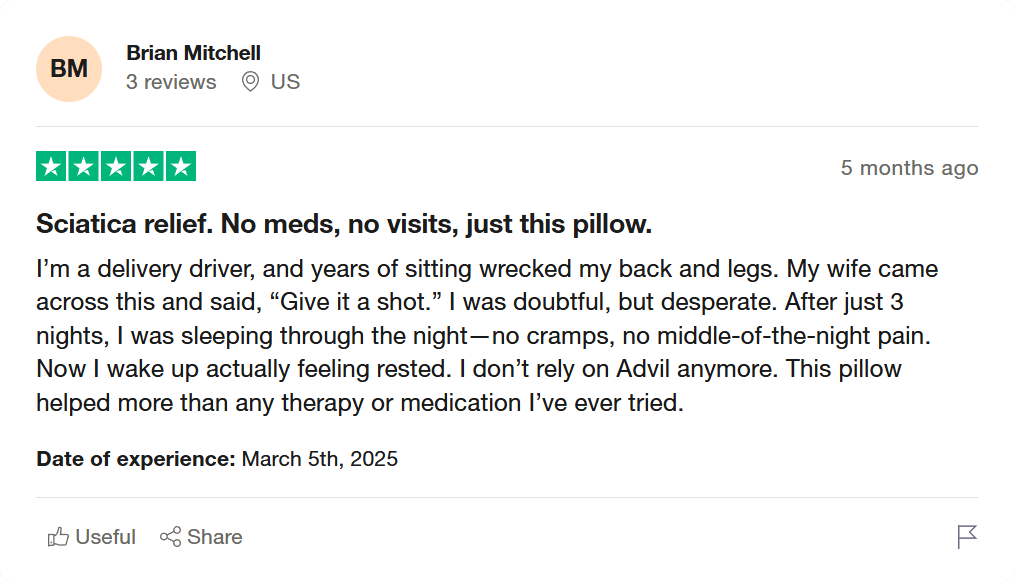Click the thumbs-up Useful icon
Viewport: 1015px width, 581px height.
(x=58, y=537)
